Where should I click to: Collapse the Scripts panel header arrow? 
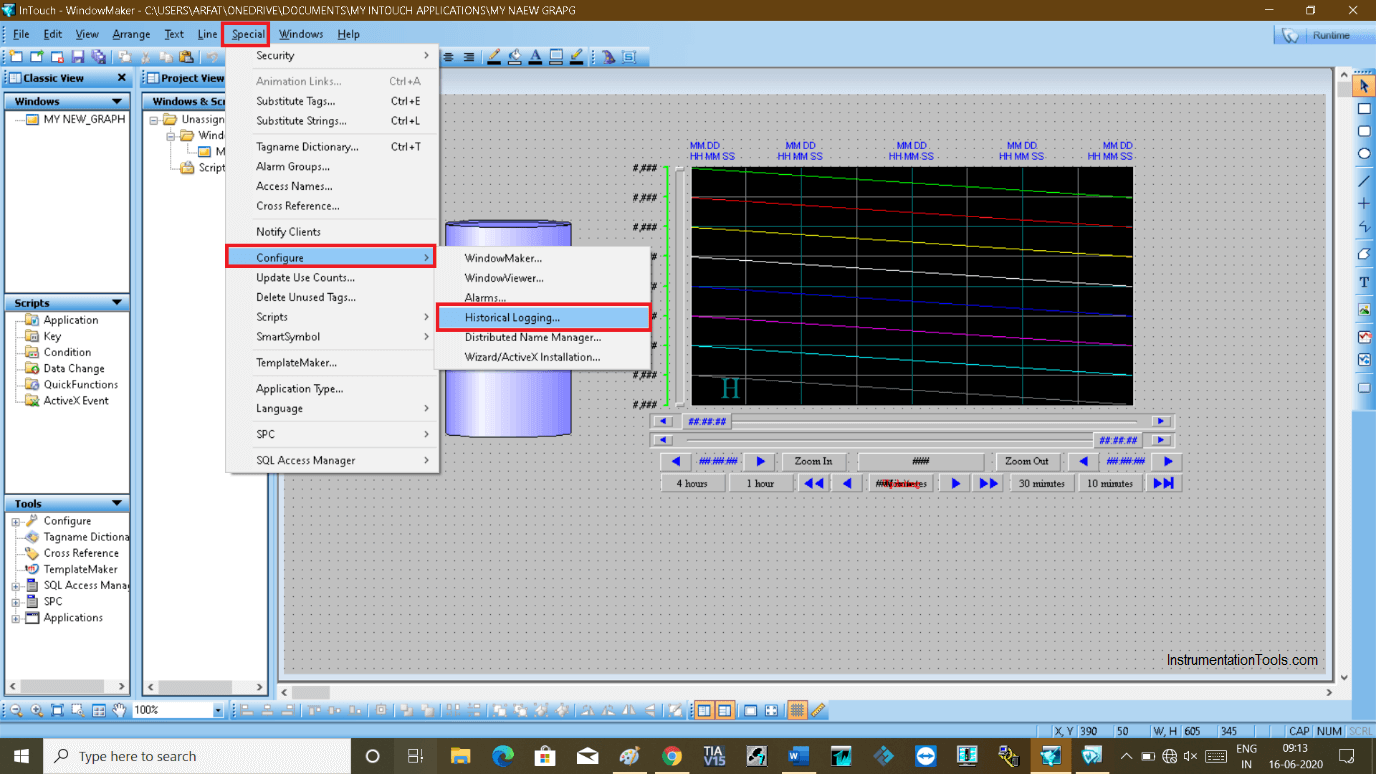(x=118, y=302)
